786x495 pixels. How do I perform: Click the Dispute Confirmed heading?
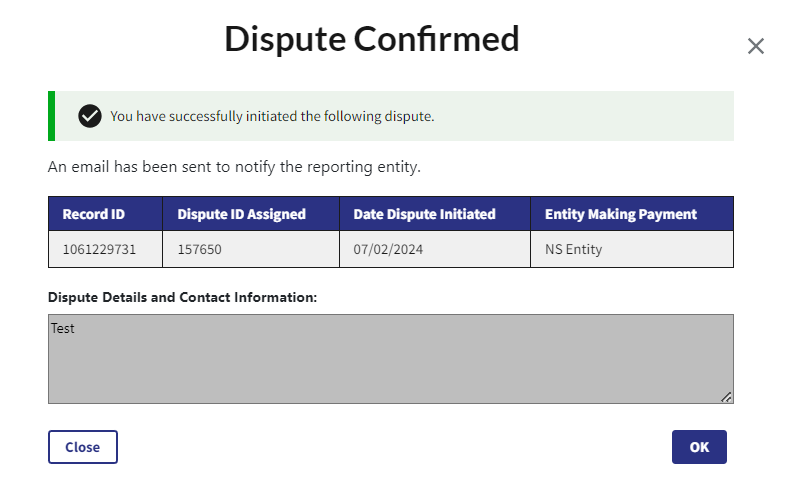[x=372, y=39]
